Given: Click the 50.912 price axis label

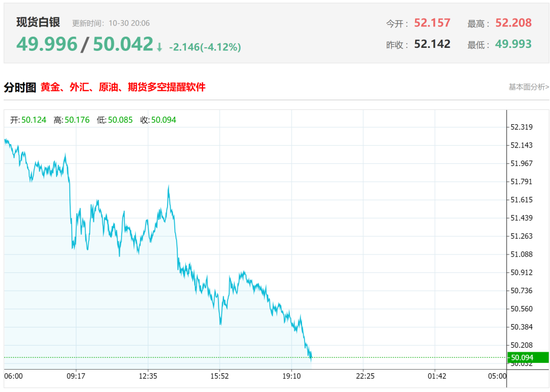Looking at the screenshot, I should [522, 272].
